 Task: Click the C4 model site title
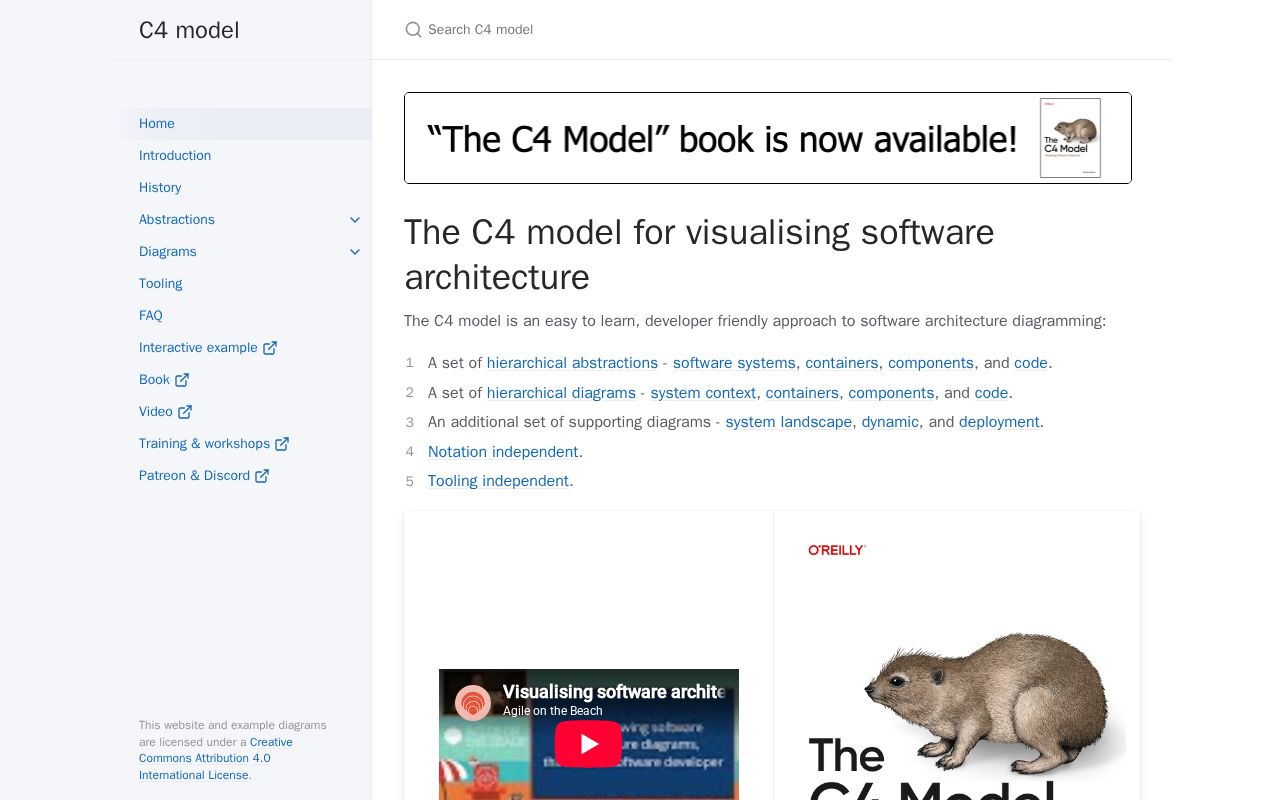189,30
